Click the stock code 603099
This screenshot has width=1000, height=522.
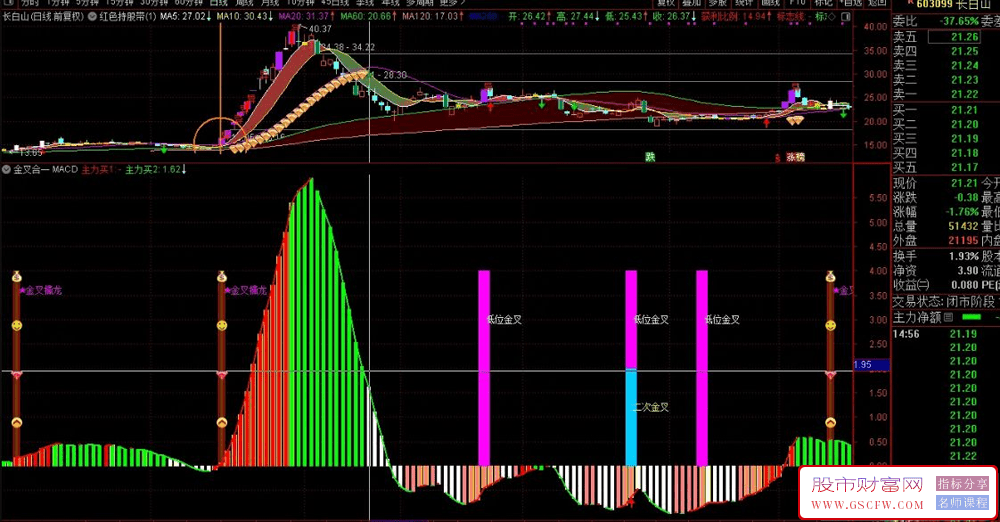click(935, 4)
